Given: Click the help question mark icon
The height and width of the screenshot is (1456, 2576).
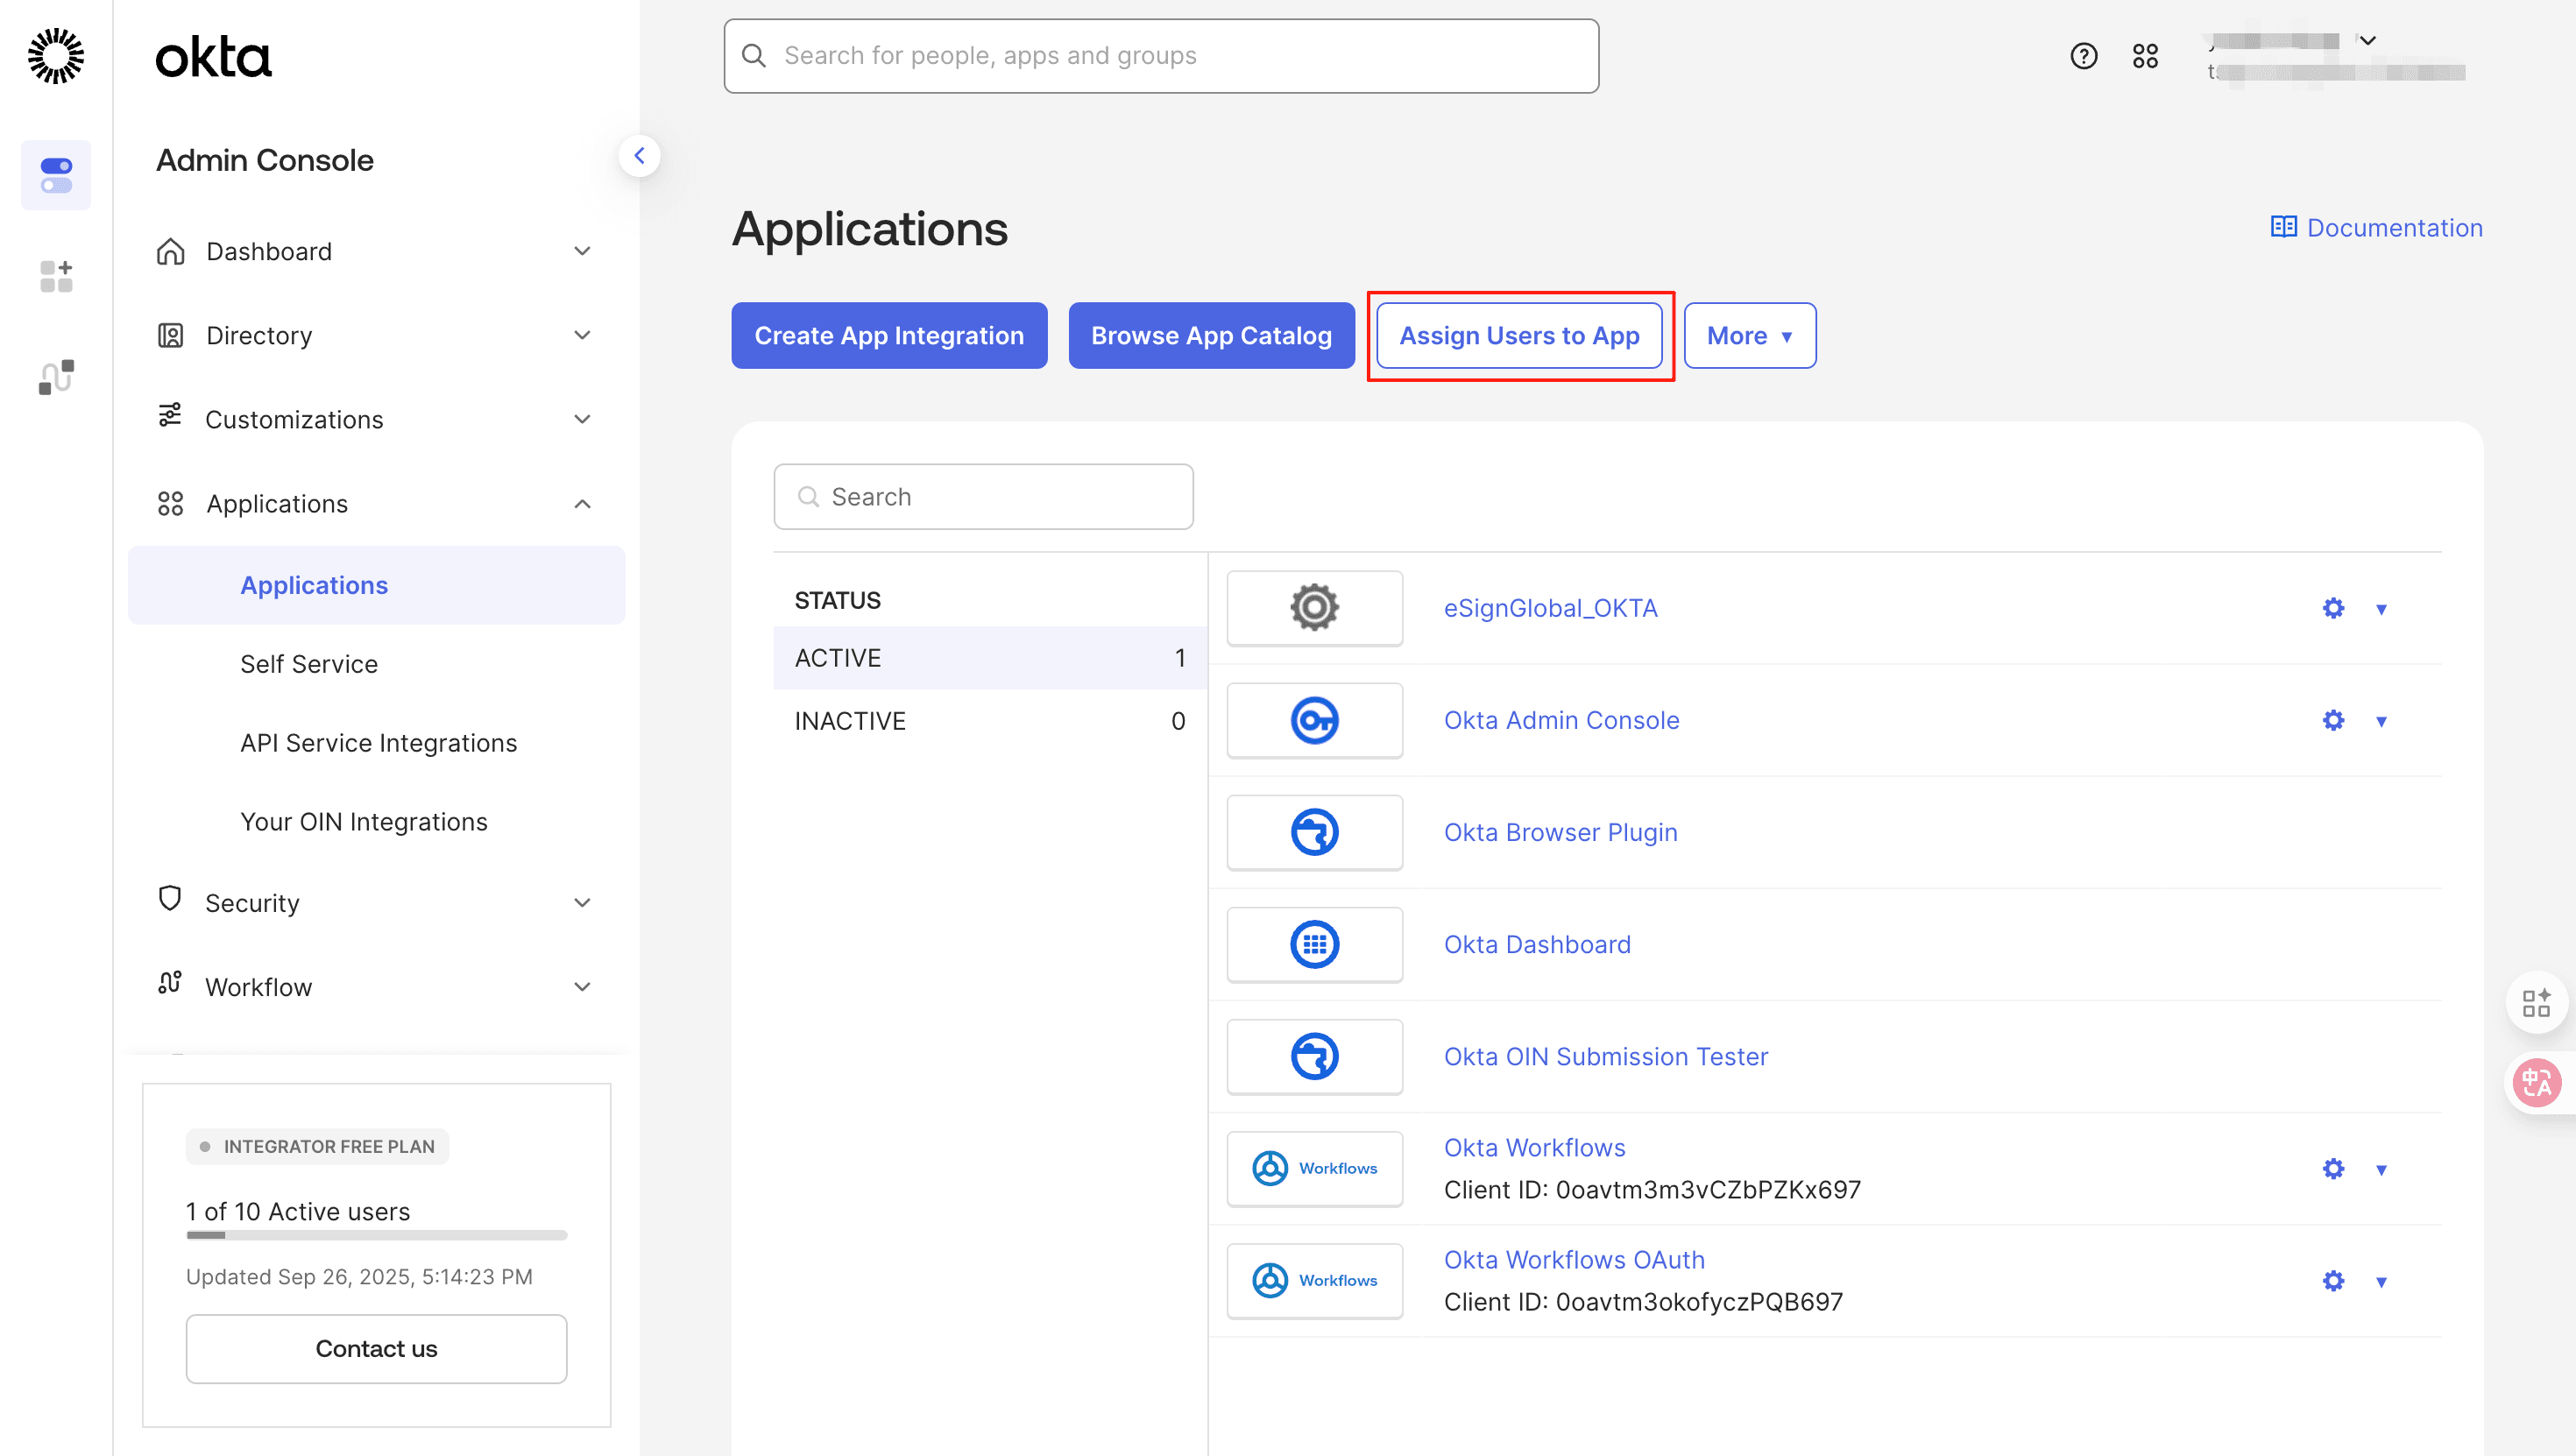Looking at the screenshot, I should 2083,56.
